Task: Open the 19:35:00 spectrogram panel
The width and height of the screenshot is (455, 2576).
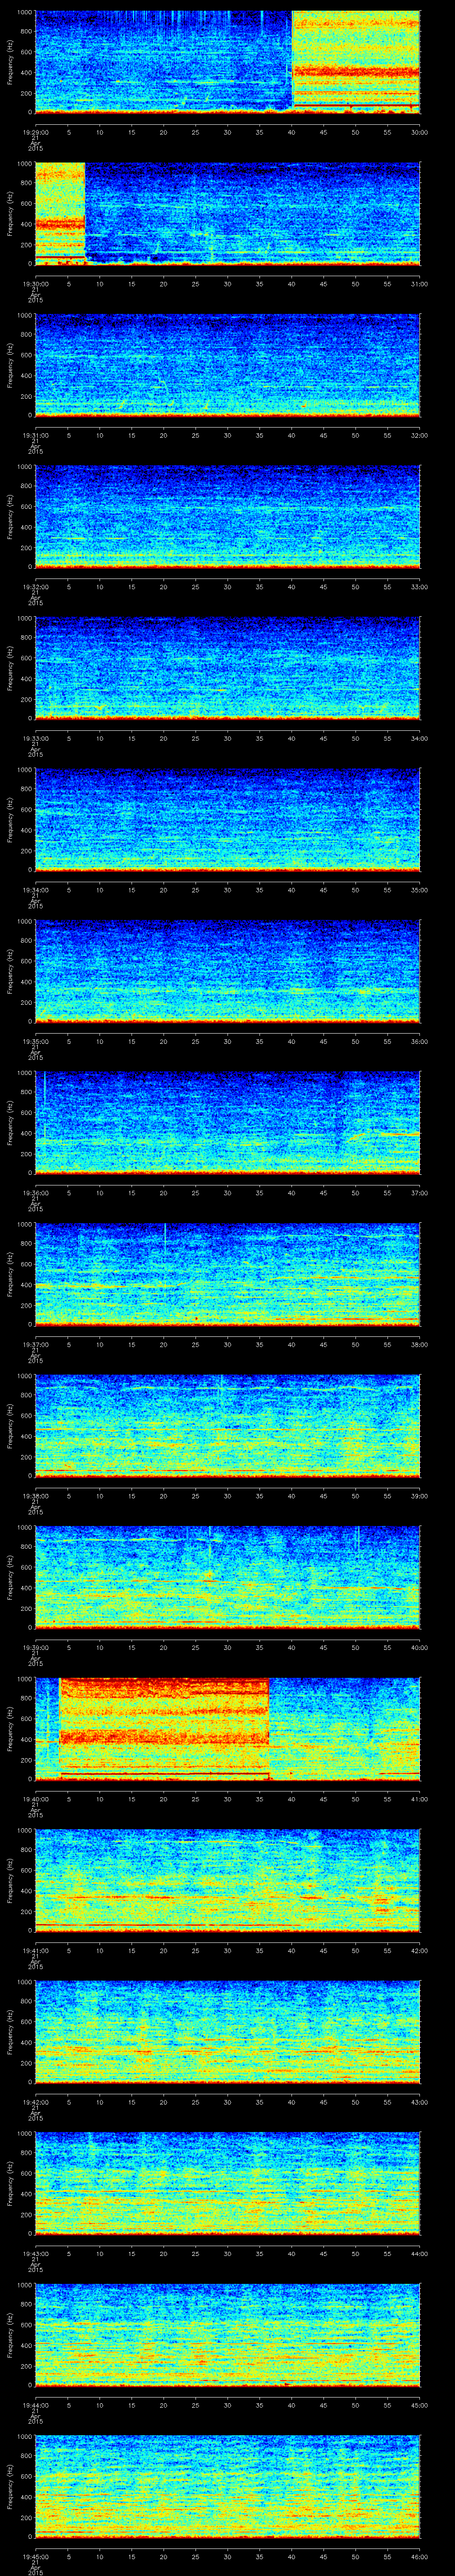Action: (x=227, y=971)
